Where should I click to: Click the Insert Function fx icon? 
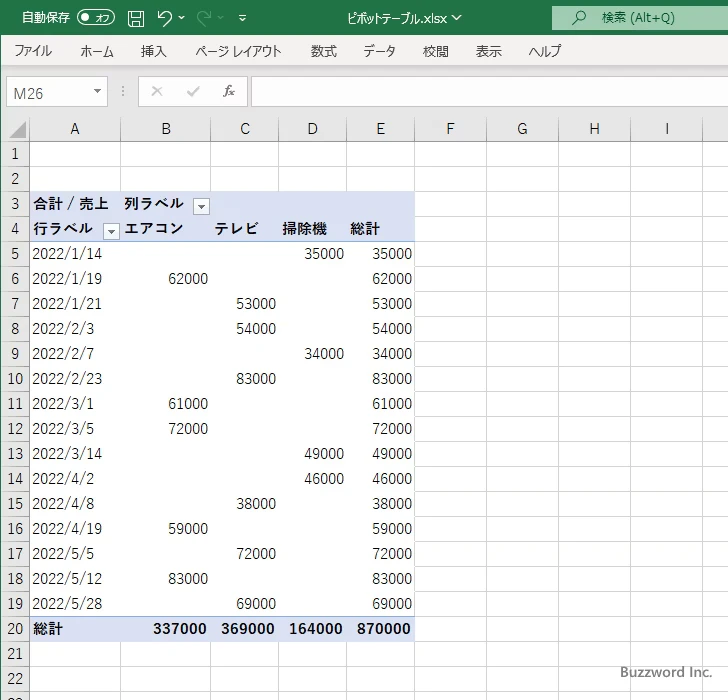click(228, 91)
